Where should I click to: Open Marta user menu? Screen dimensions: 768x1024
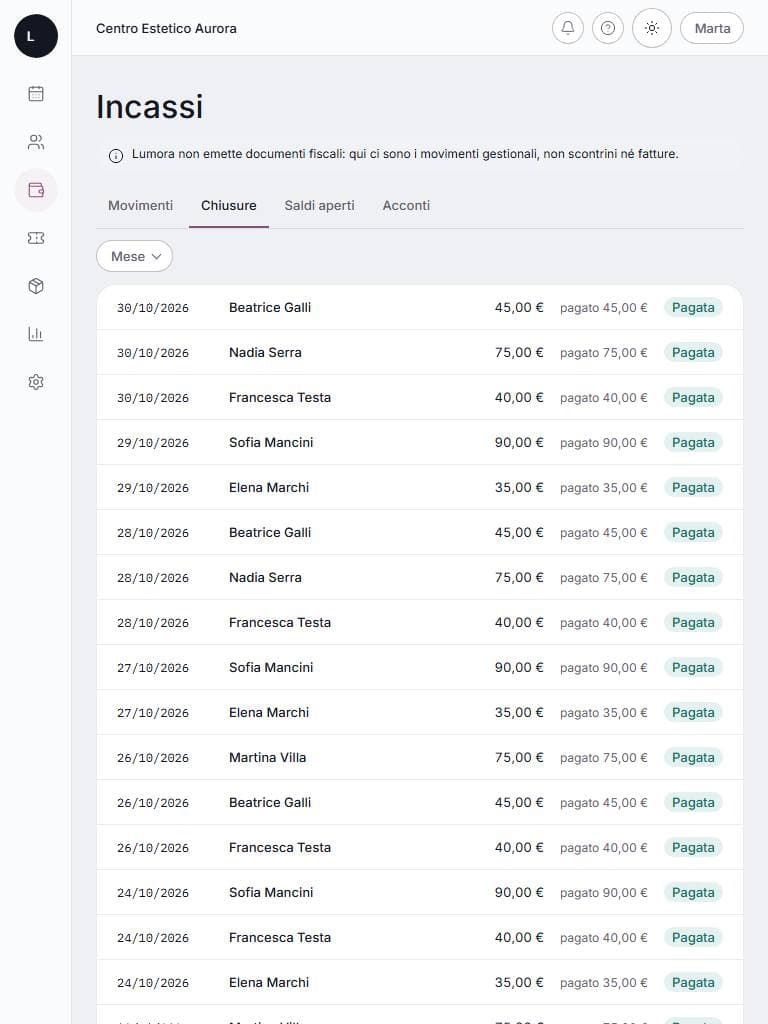pyautogui.click(x=712, y=28)
